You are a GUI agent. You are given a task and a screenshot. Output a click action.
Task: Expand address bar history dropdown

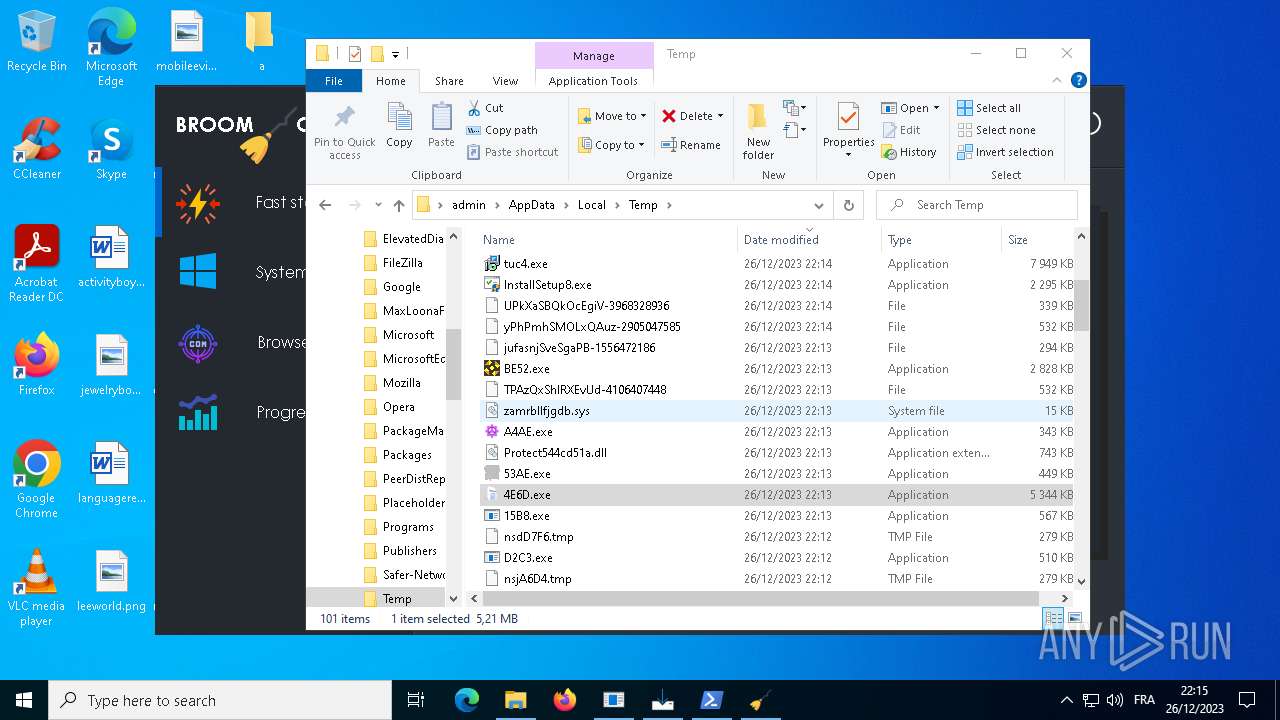[819, 205]
